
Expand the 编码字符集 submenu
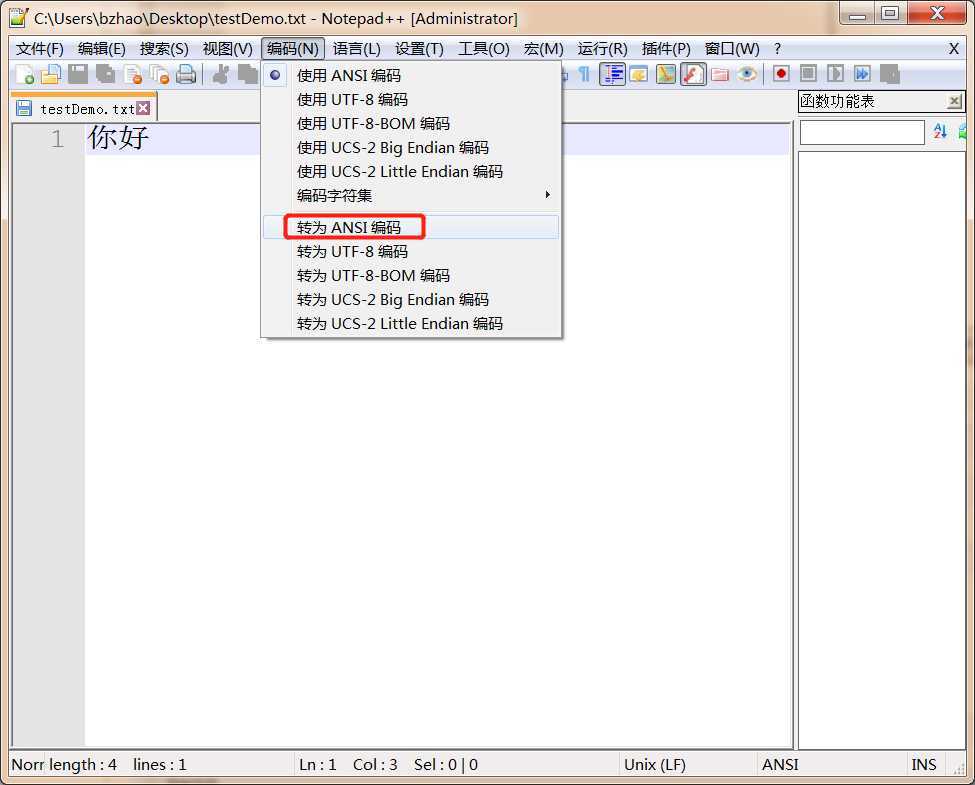411,195
